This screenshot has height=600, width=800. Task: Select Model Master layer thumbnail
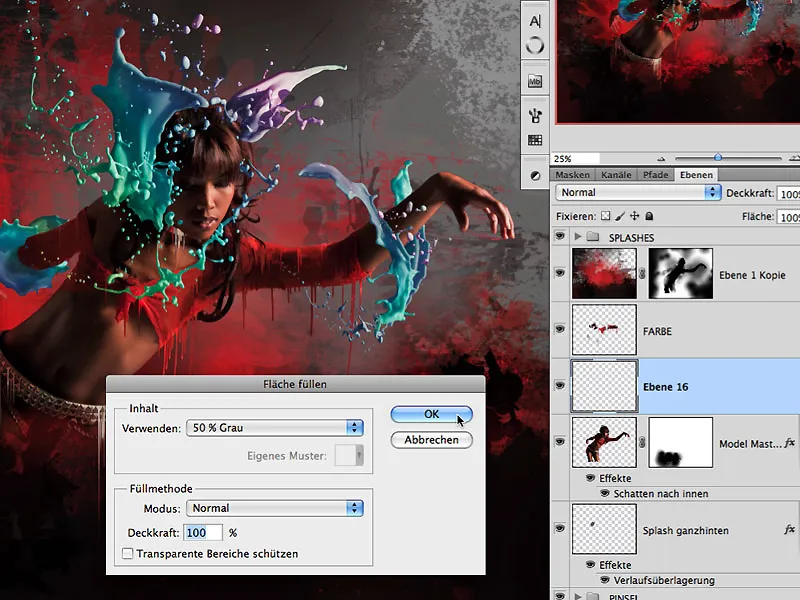pyautogui.click(x=605, y=442)
